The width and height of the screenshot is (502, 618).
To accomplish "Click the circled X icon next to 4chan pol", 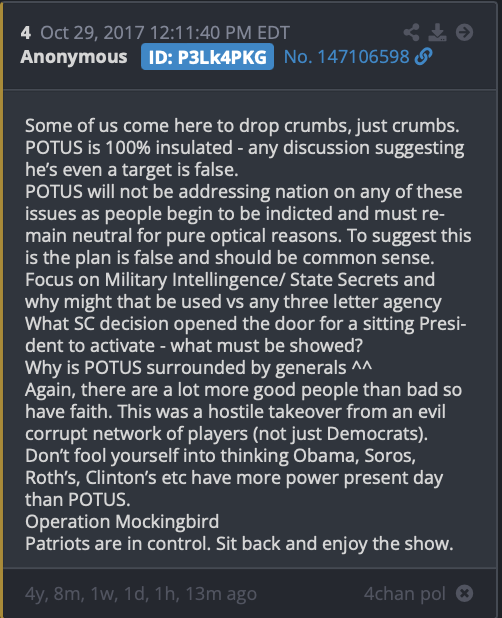I will click(x=464, y=593).
